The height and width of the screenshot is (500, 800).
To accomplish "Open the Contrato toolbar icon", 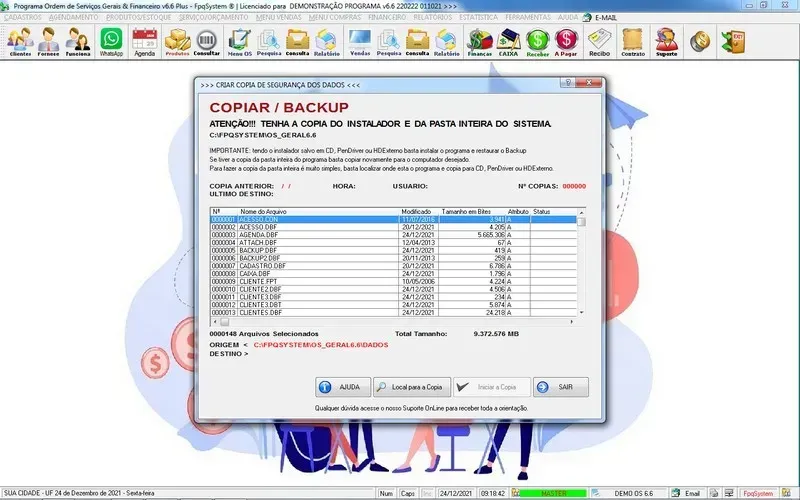I will click(x=633, y=41).
